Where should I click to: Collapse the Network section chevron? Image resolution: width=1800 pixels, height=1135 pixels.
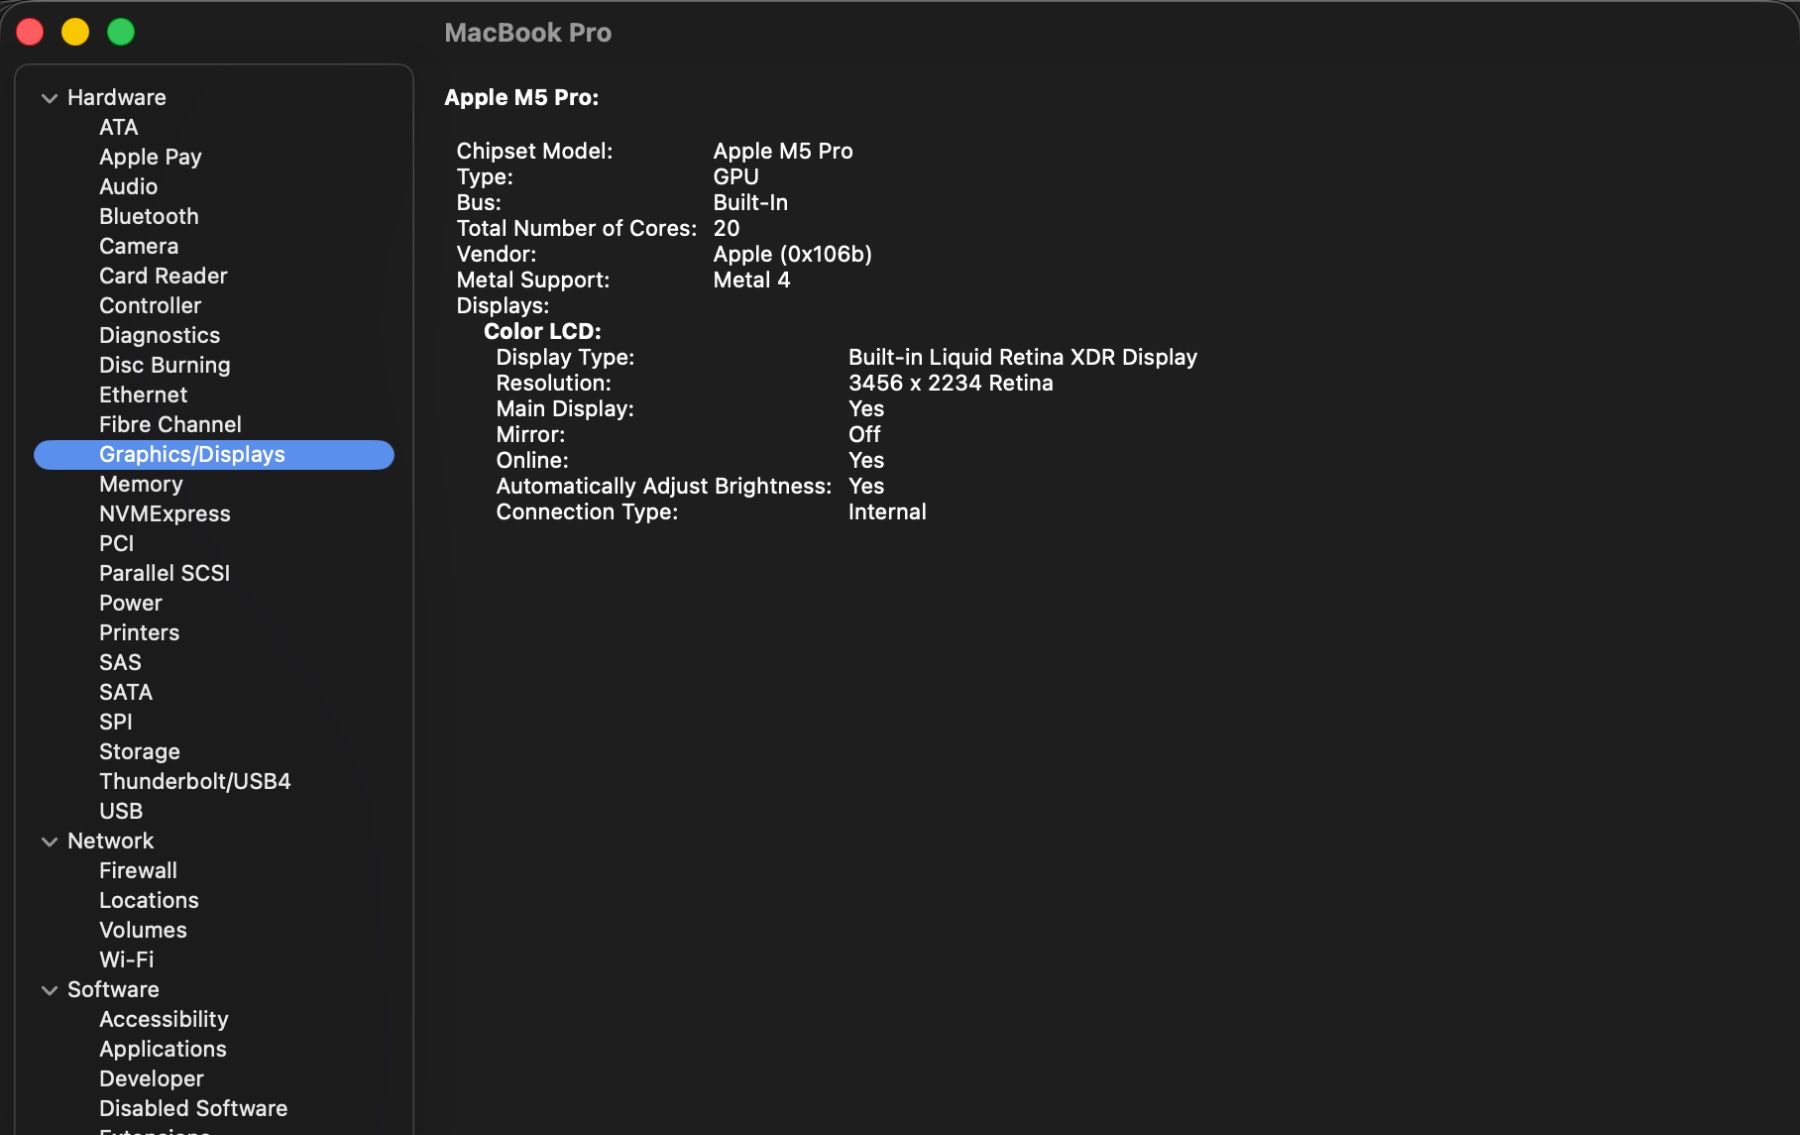click(49, 842)
